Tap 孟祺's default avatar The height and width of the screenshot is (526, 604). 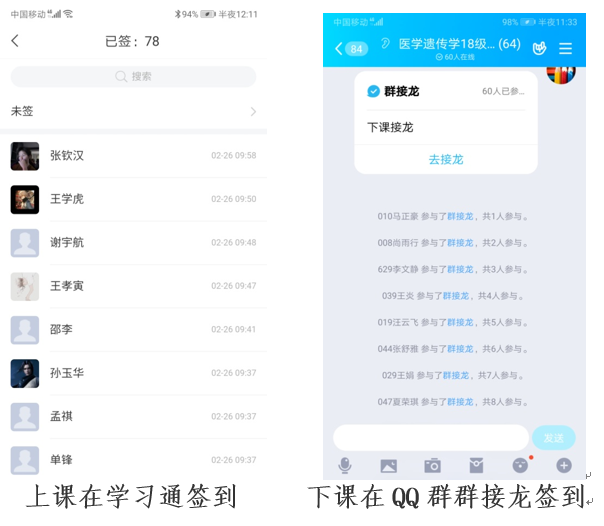pyautogui.click(x=25, y=417)
